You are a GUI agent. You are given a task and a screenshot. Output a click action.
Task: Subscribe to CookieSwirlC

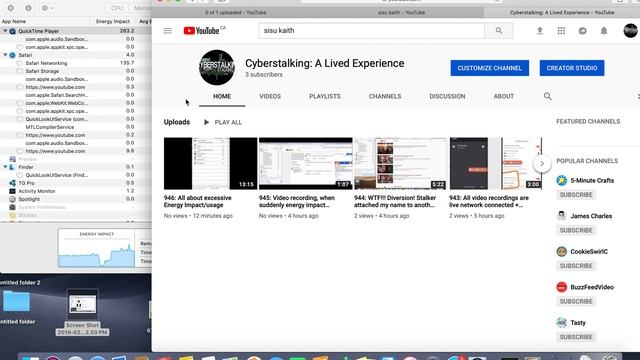pos(576,266)
